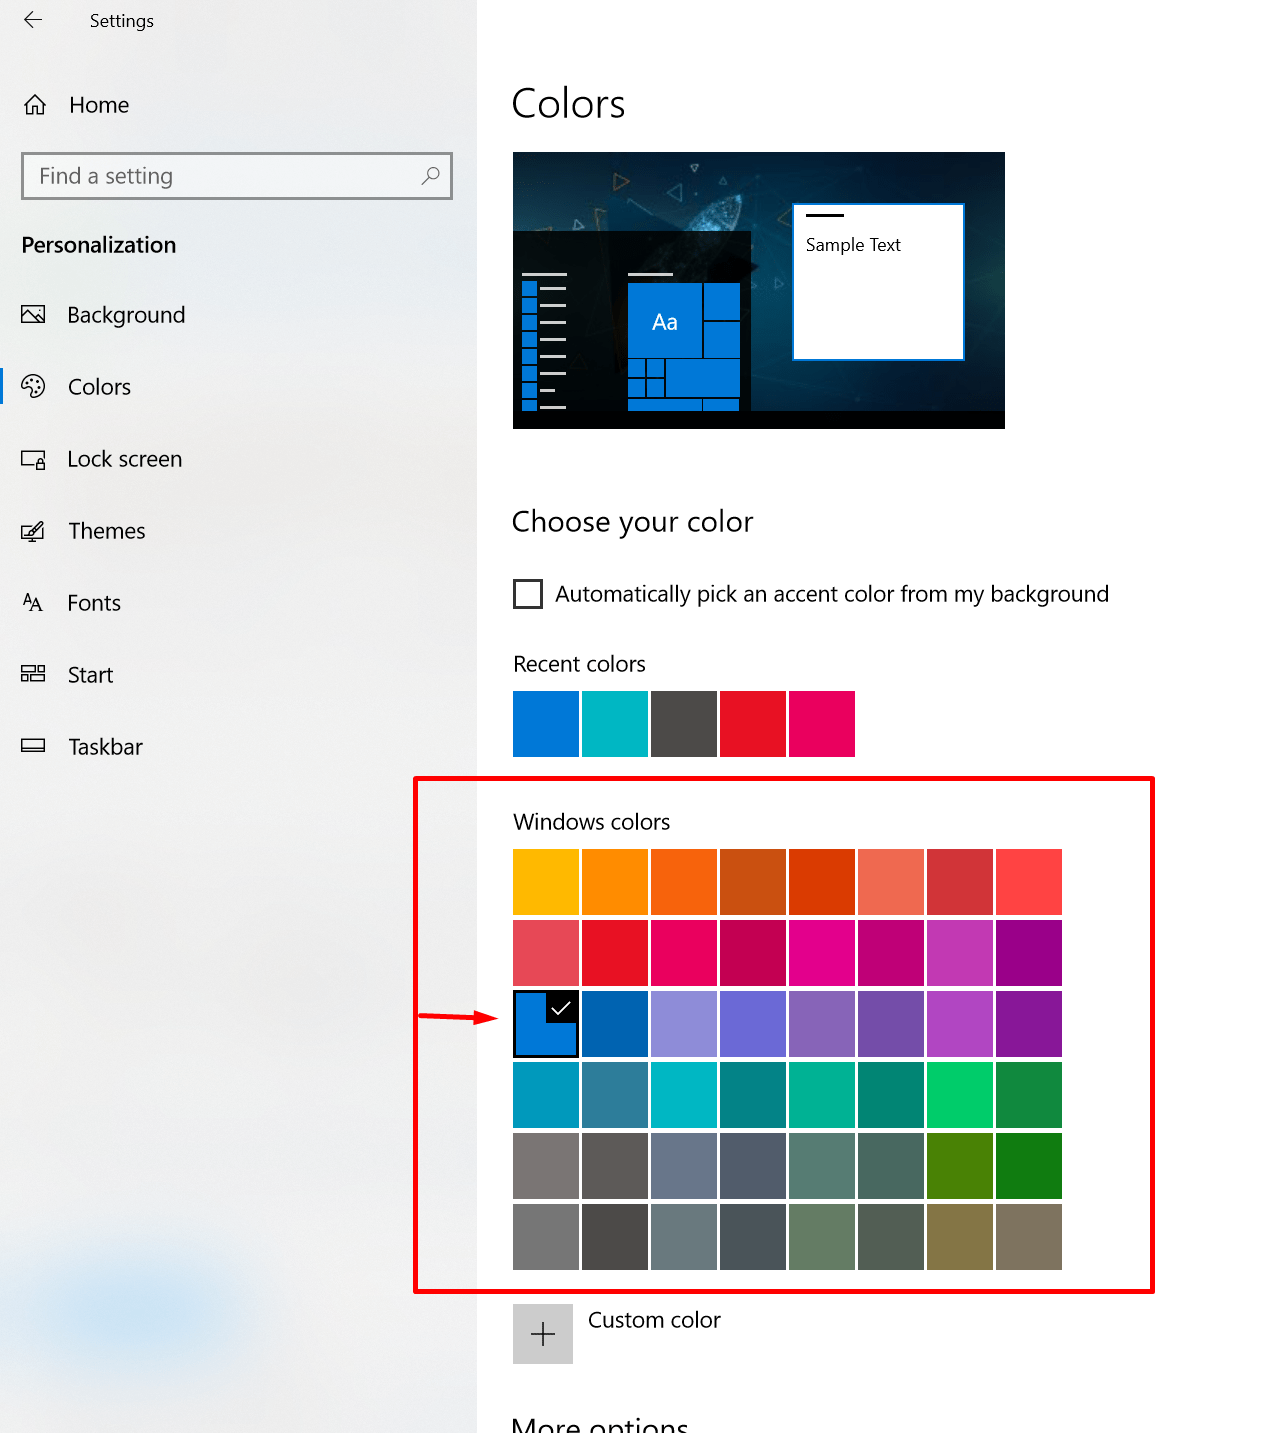Open Lock screen settings via its padlock icon
The image size is (1270, 1433).
pyautogui.click(x=34, y=458)
